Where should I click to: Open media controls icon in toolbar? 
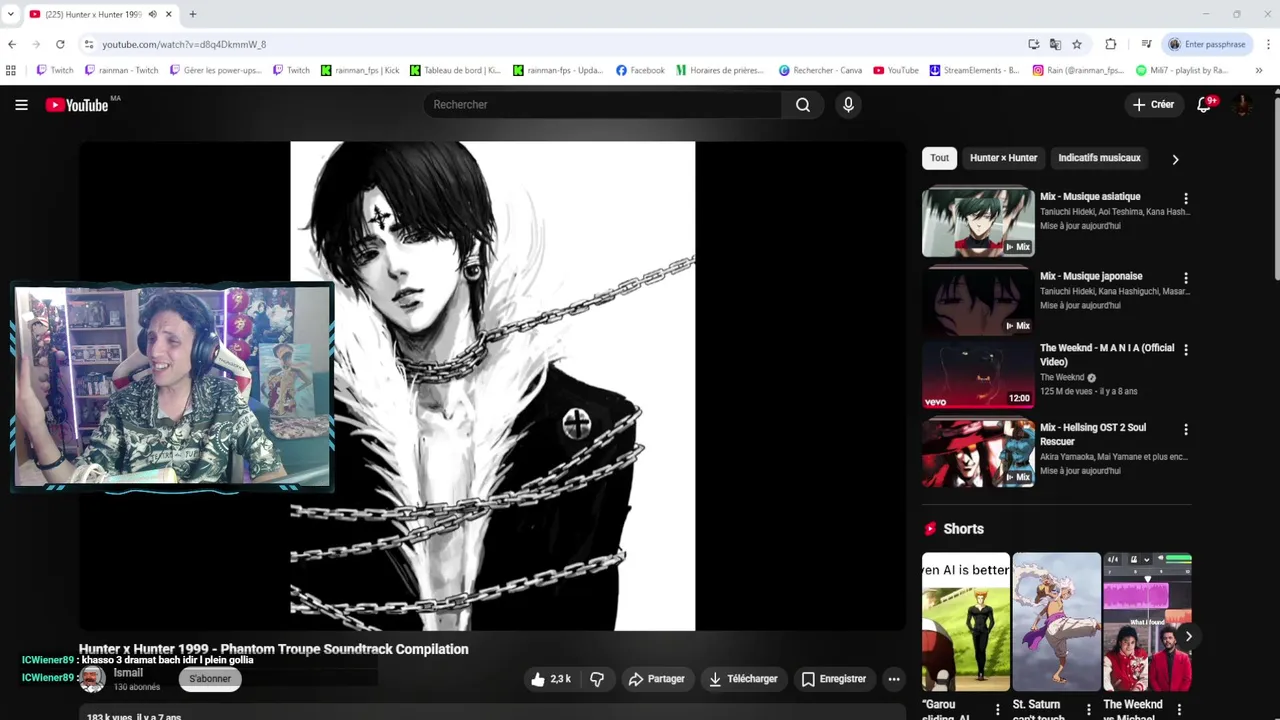click(x=1146, y=44)
